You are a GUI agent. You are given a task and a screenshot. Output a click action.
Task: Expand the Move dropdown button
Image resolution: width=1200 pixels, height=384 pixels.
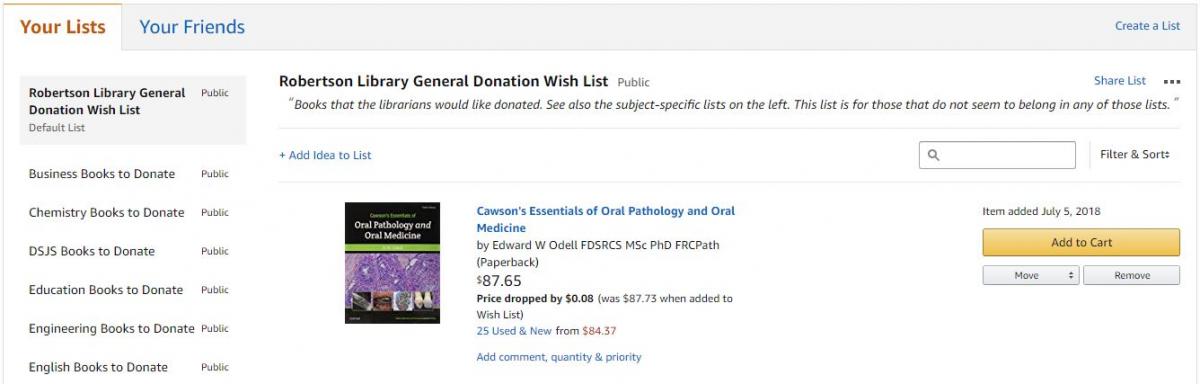tap(1031, 275)
